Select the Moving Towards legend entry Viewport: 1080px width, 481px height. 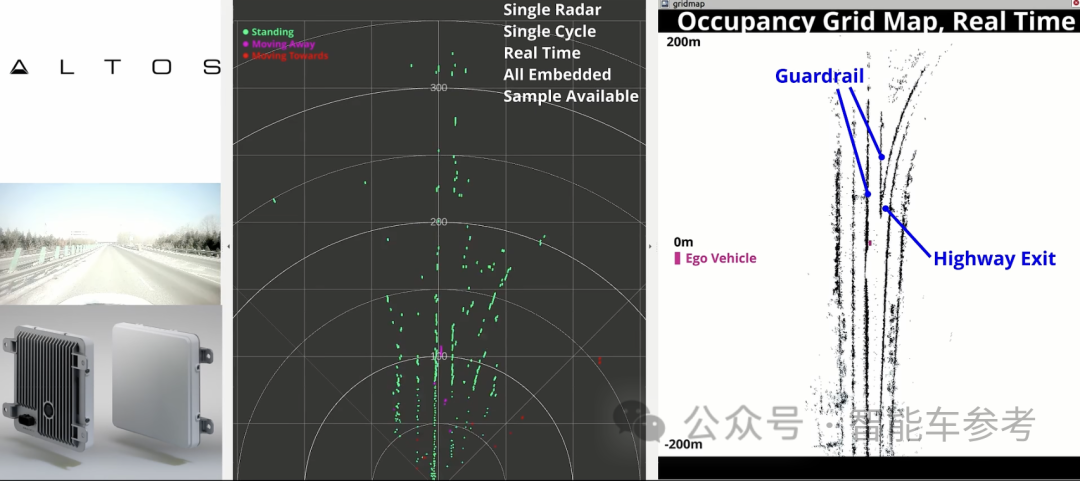[x=285, y=55]
